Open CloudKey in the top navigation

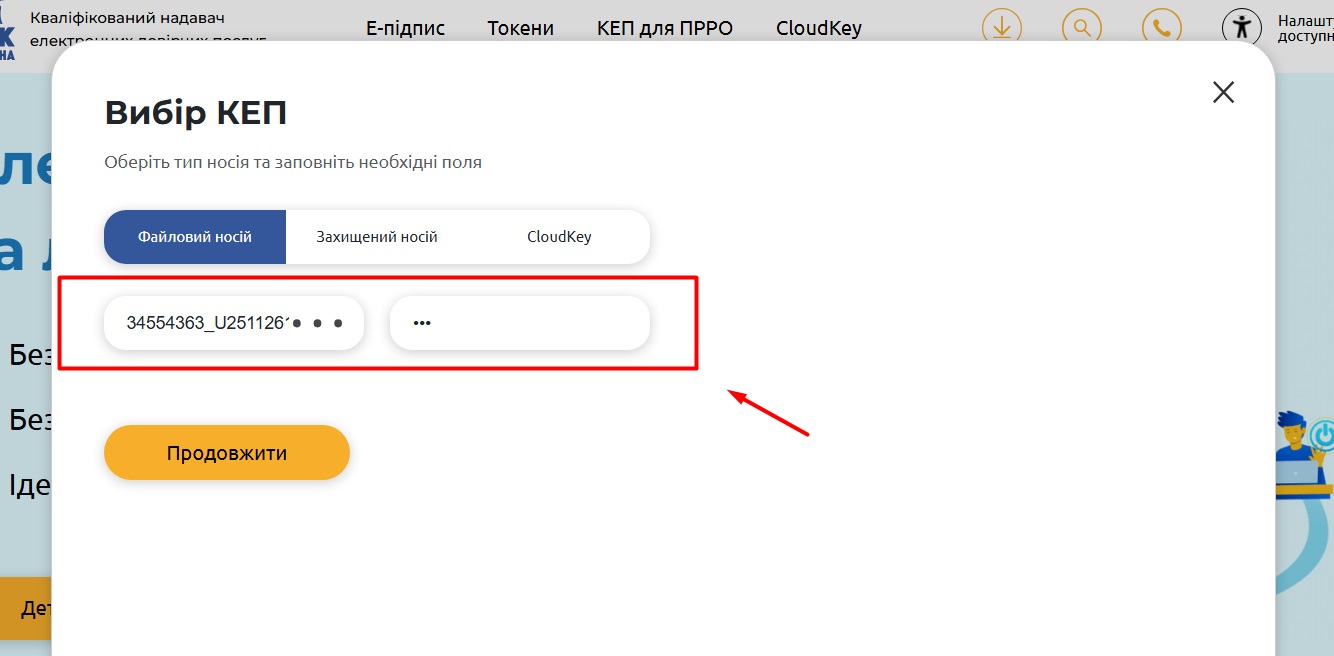click(818, 28)
